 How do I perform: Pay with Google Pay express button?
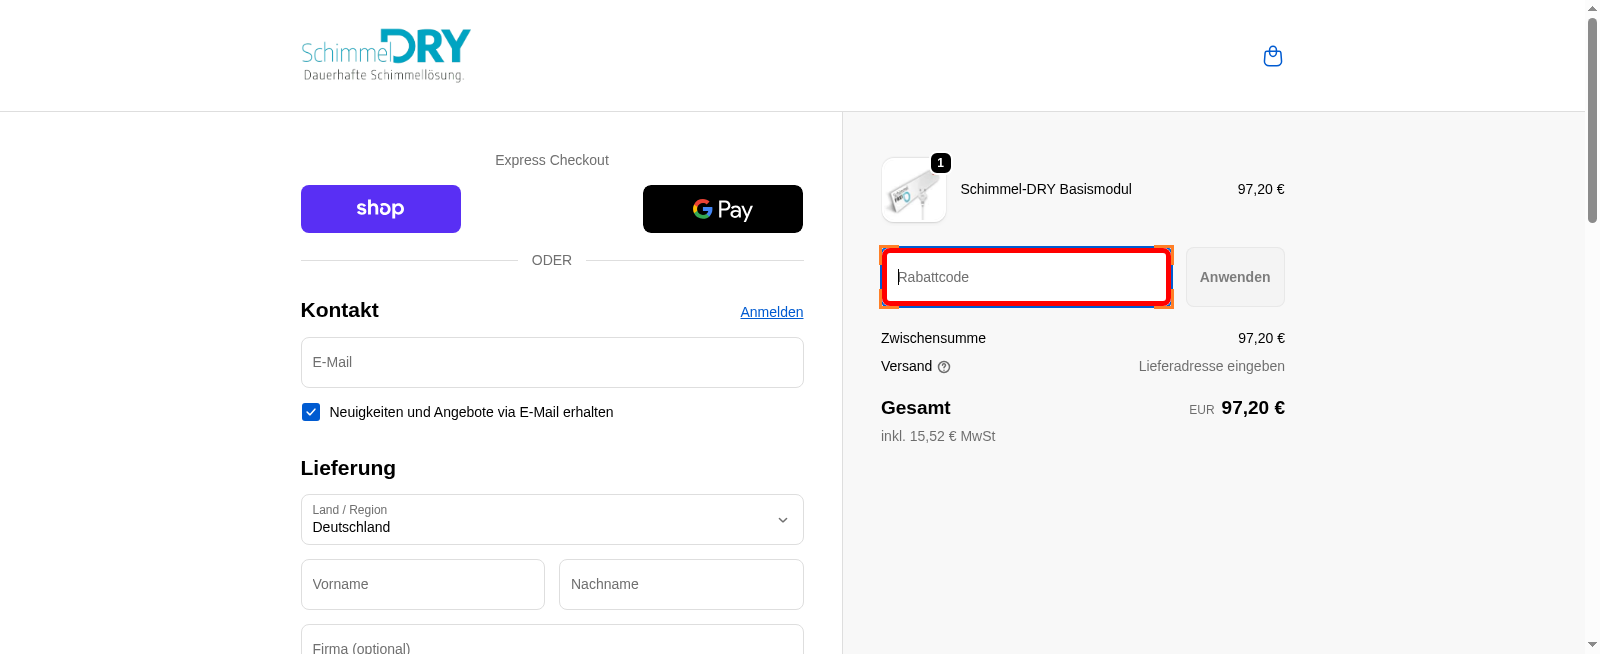722,209
